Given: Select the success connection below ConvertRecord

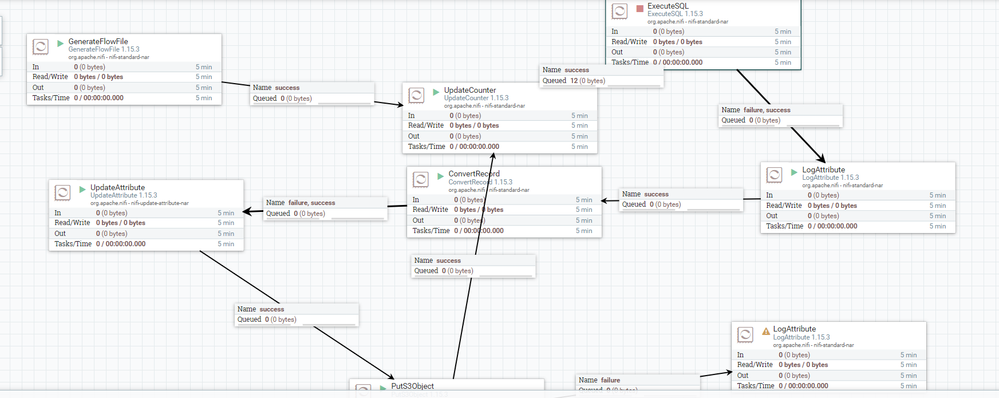Looking at the screenshot, I should [x=474, y=266].
